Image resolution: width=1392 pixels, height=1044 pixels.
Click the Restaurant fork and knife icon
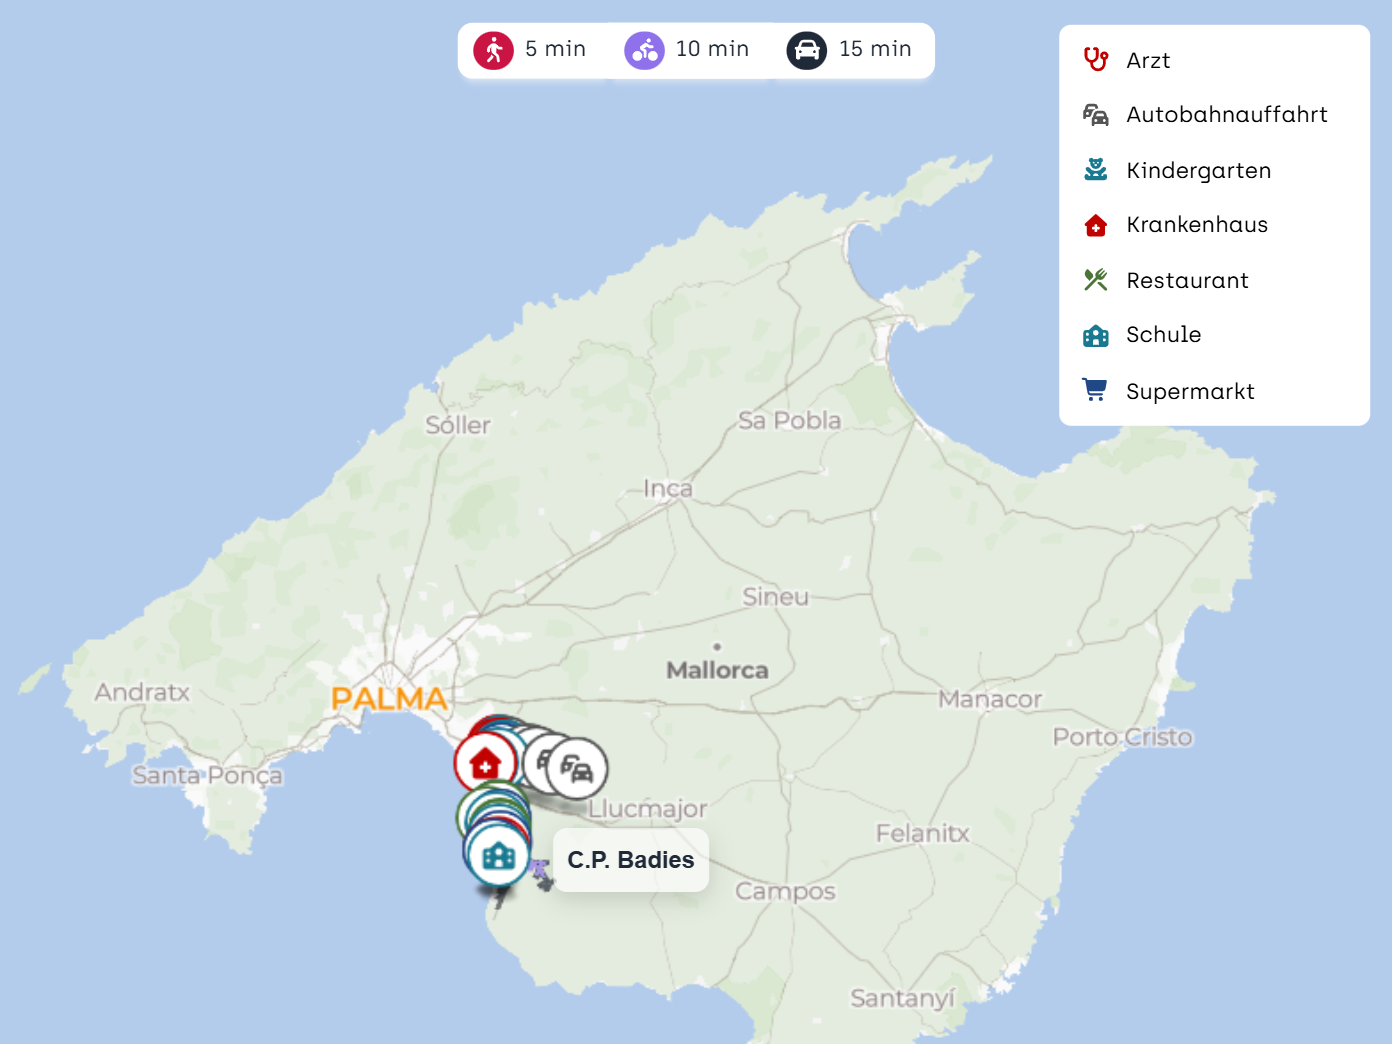click(x=1096, y=280)
